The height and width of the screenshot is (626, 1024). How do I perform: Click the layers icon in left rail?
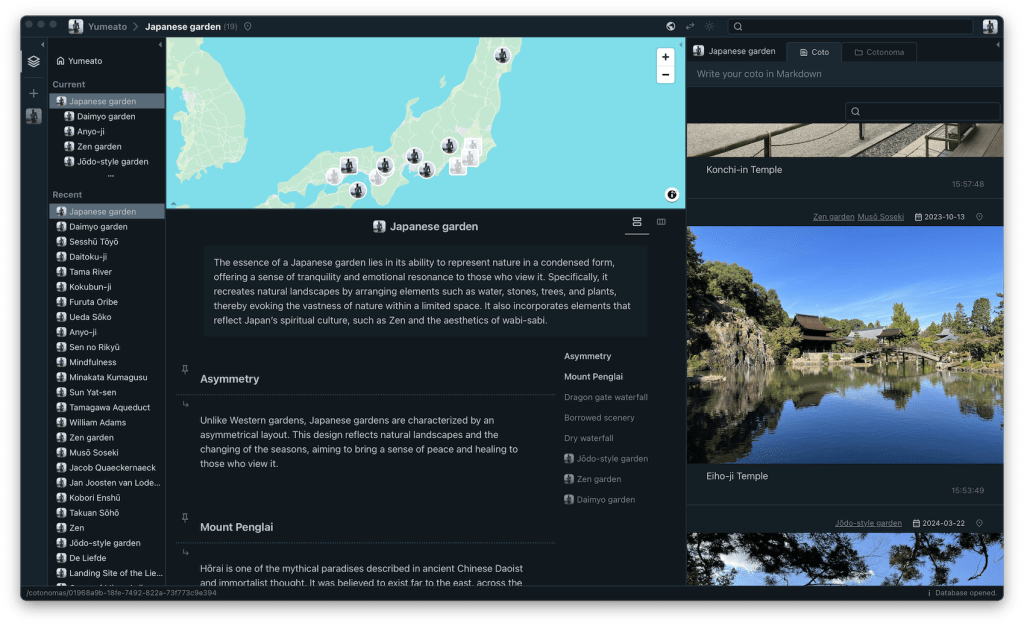pos(34,61)
